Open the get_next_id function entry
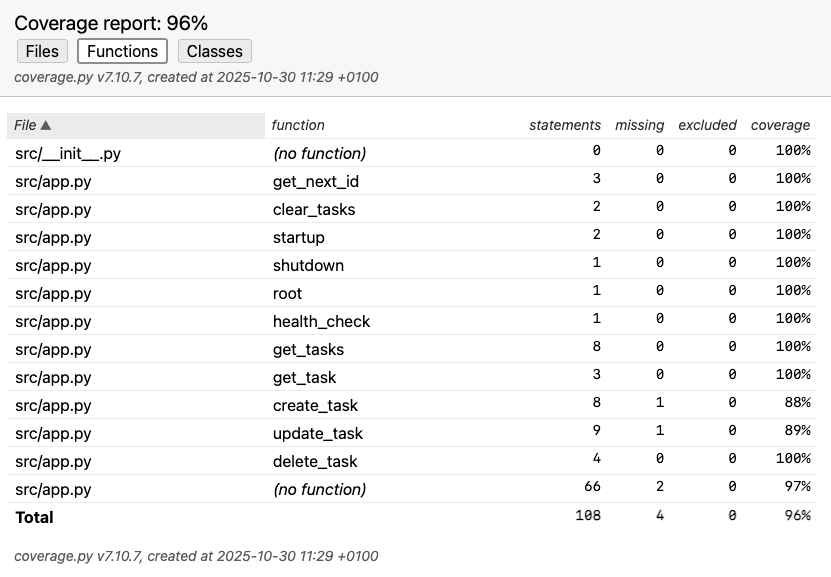 coord(311,182)
